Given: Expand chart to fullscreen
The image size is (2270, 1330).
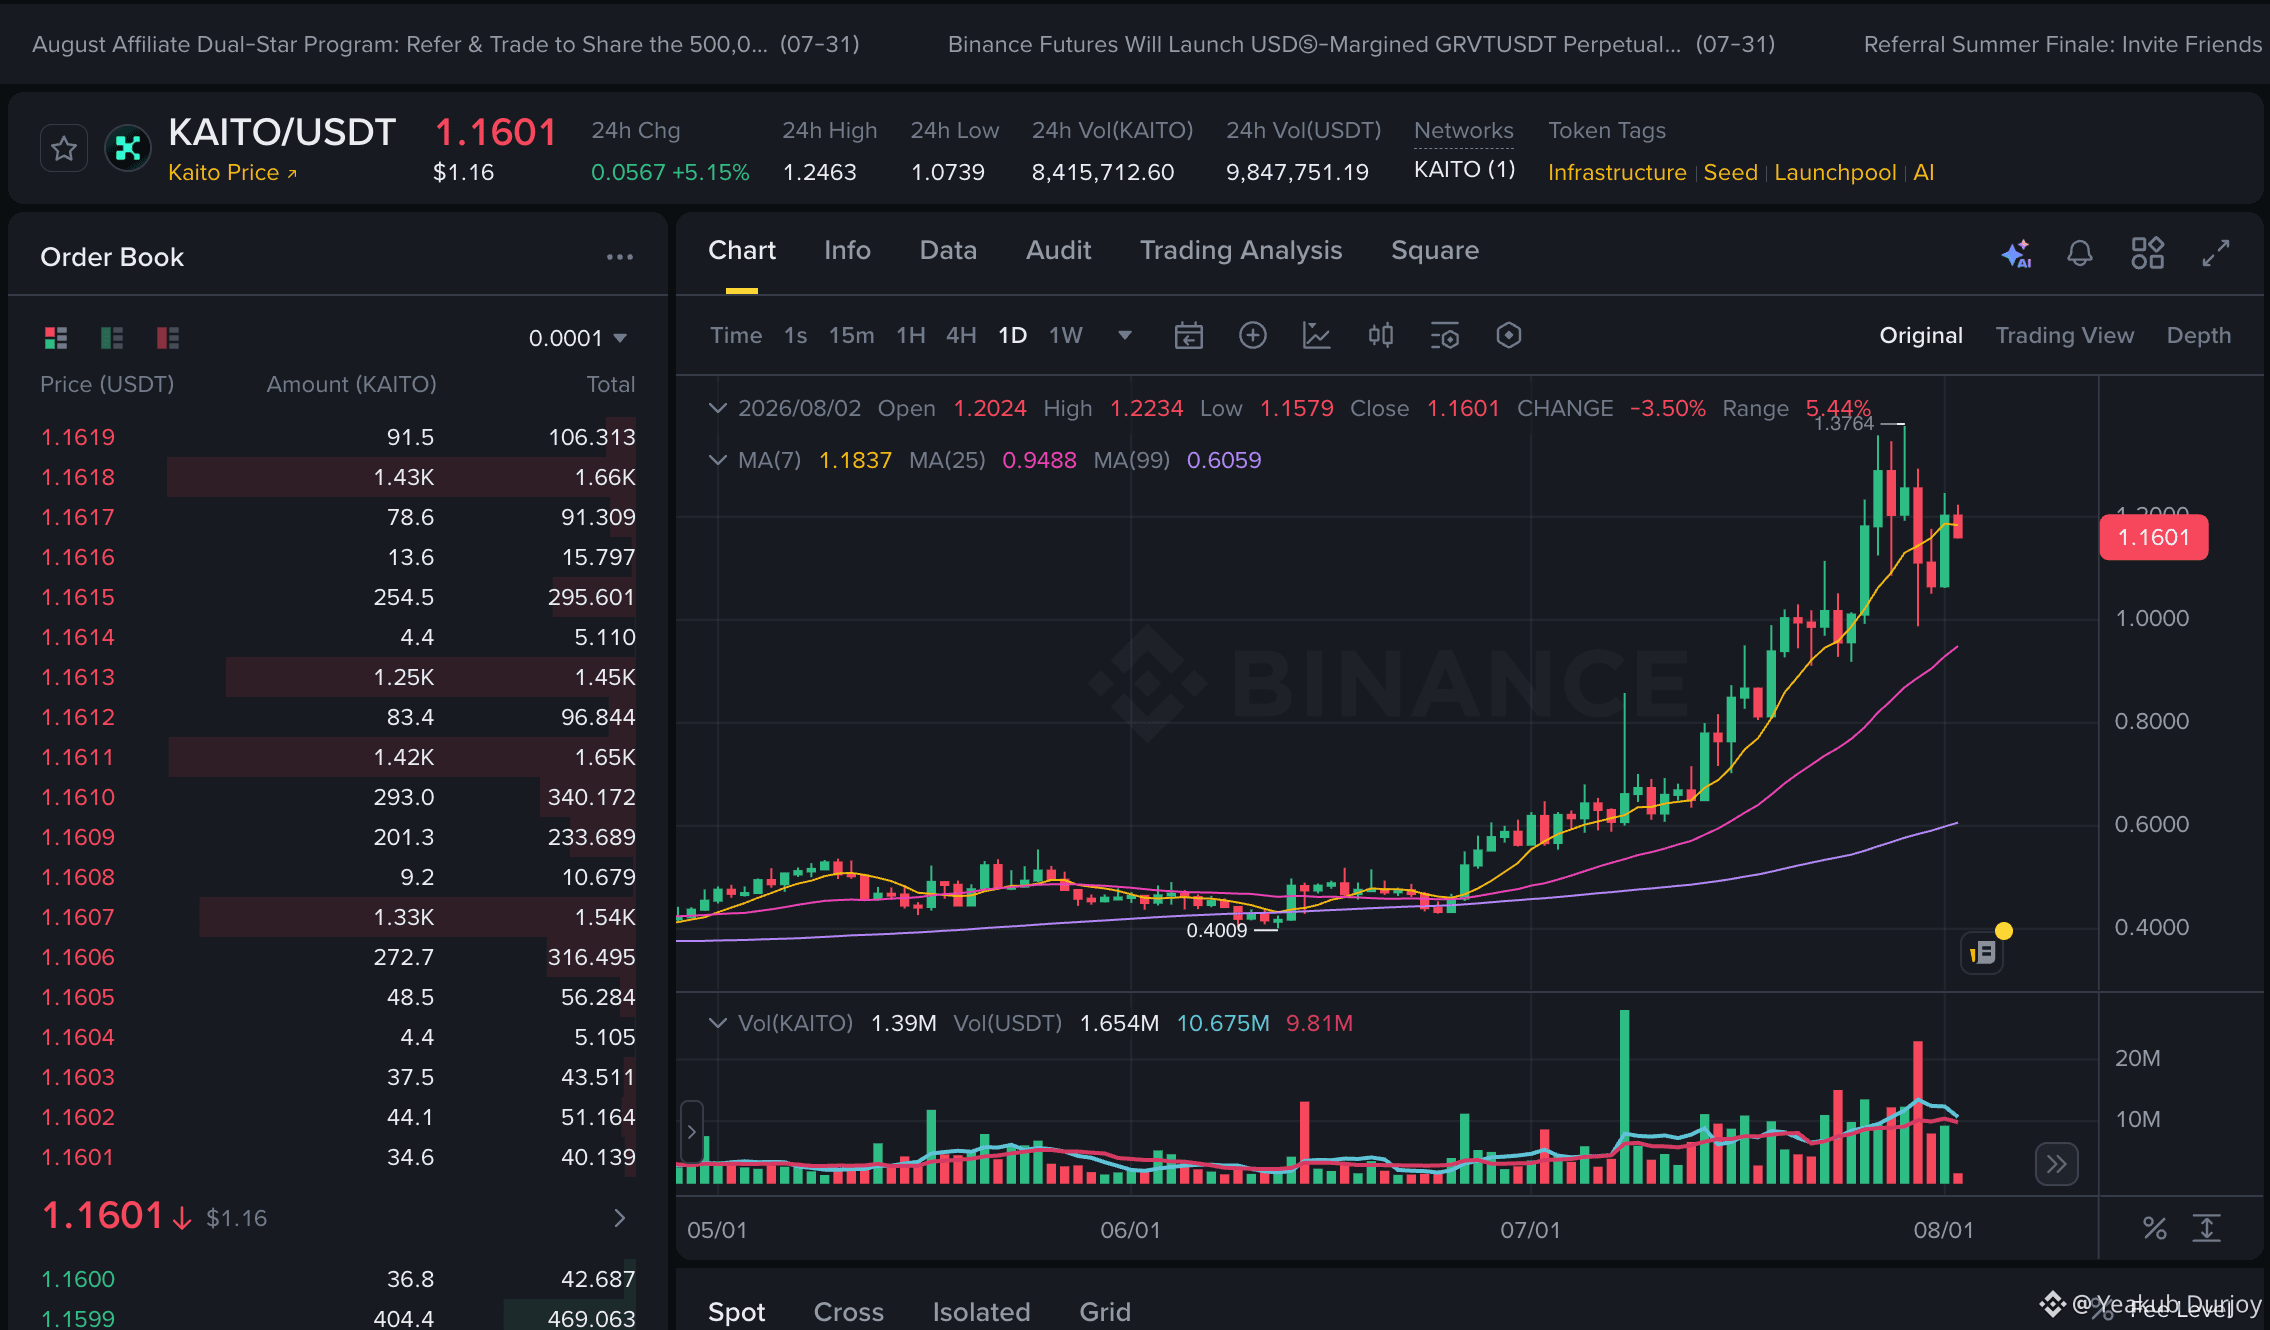Looking at the screenshot, I should tap(2216, 253).
